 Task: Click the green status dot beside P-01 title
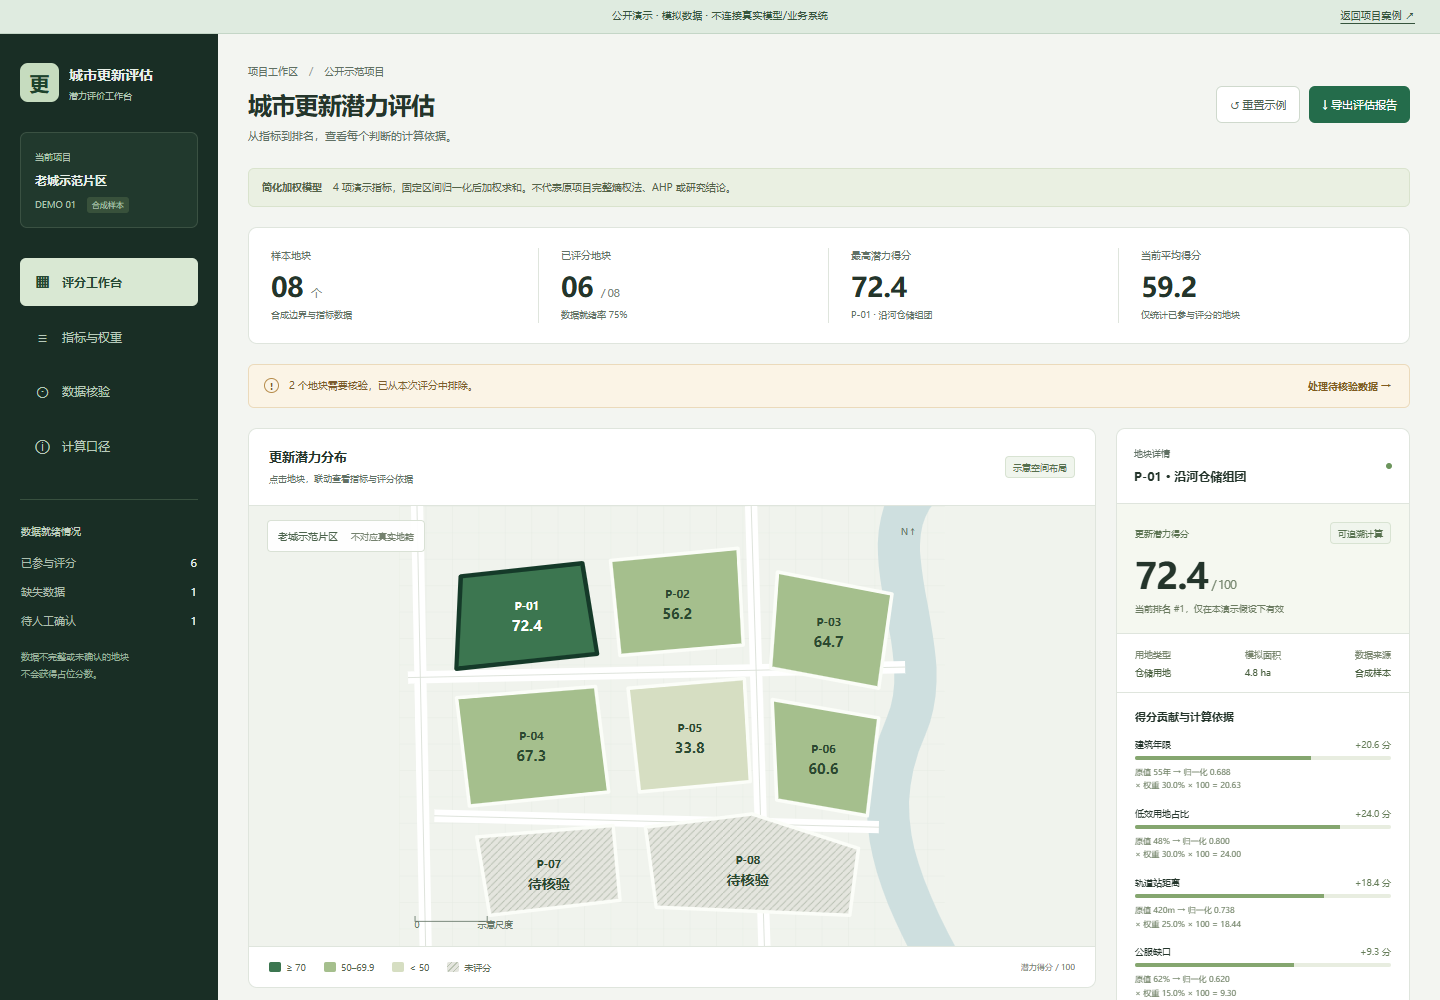click(x=1388, y=466)
